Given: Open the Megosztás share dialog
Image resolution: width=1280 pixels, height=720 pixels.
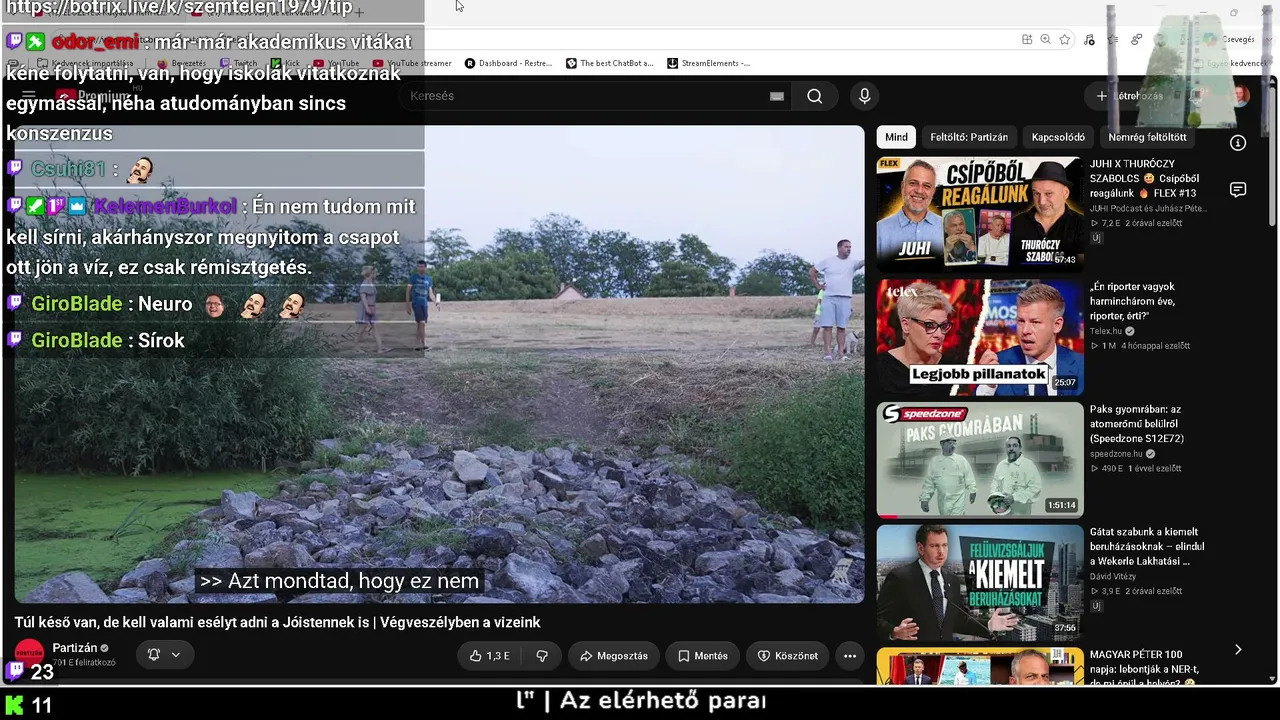Looking at the screenshot, I should point(613,656).
